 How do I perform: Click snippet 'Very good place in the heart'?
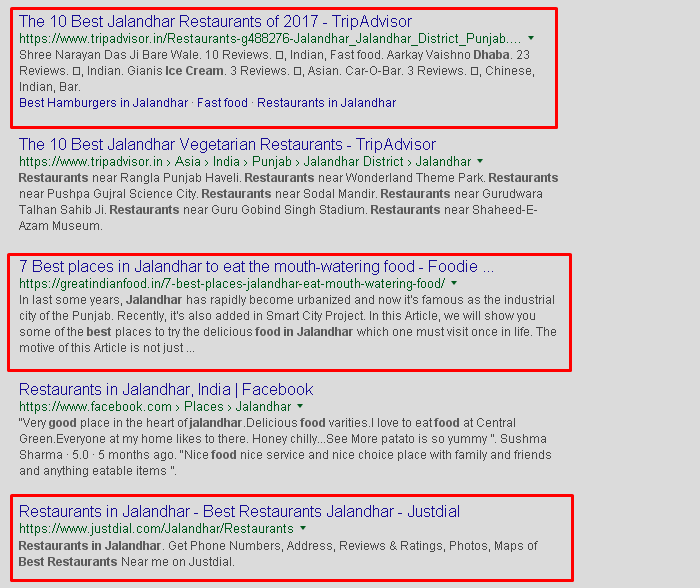103,423
